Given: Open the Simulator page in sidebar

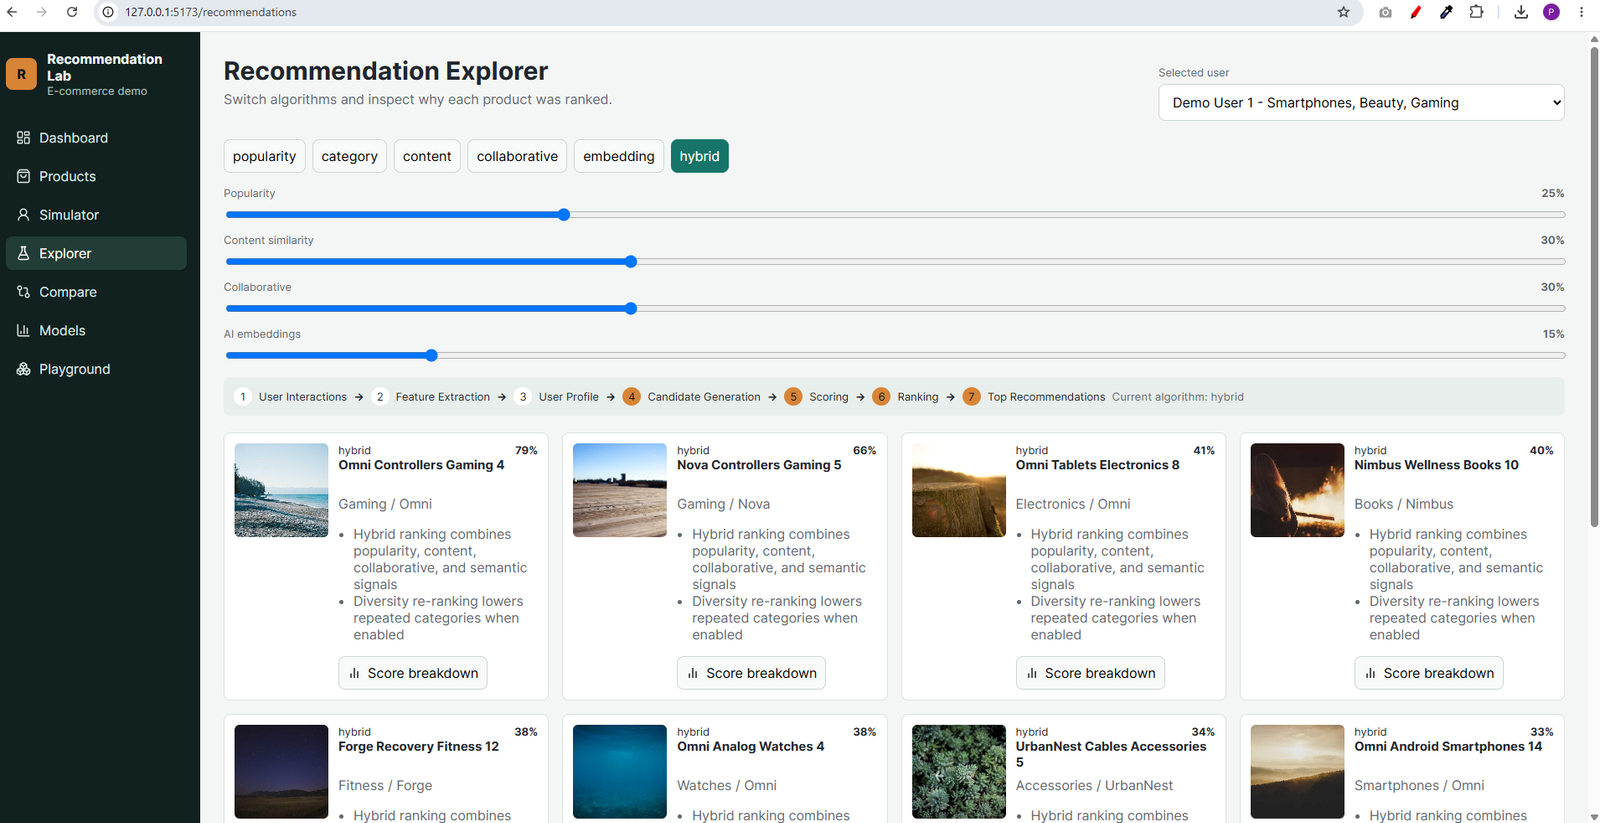Looking at the screenshot, I should (x=96, y=215).
